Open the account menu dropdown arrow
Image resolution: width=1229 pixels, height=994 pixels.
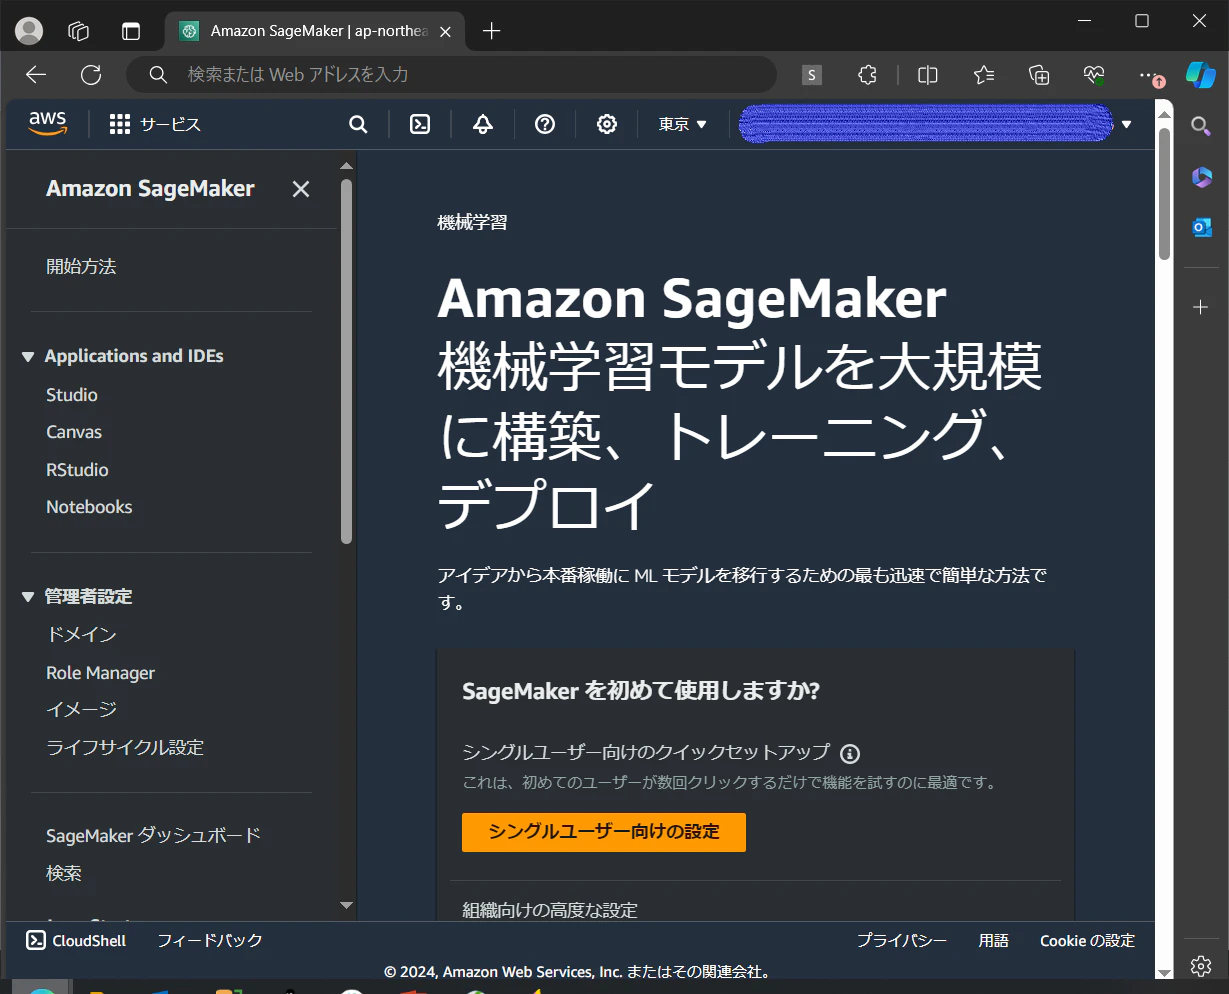click(1127, 125)
